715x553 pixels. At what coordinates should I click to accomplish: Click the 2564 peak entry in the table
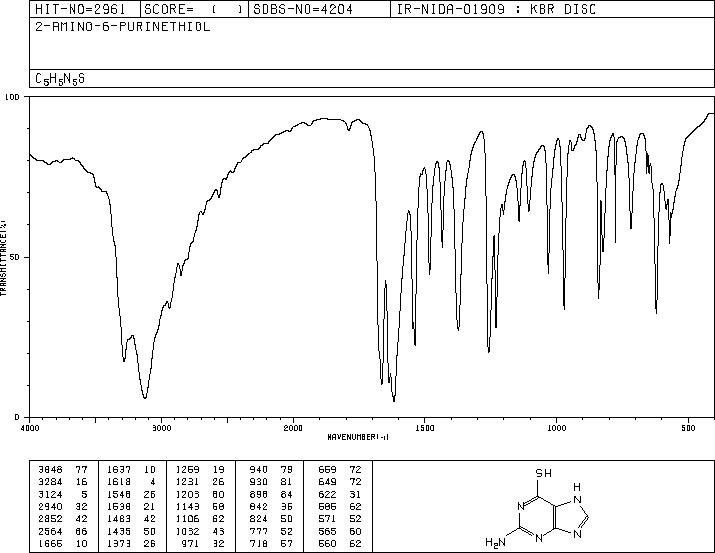63,532
